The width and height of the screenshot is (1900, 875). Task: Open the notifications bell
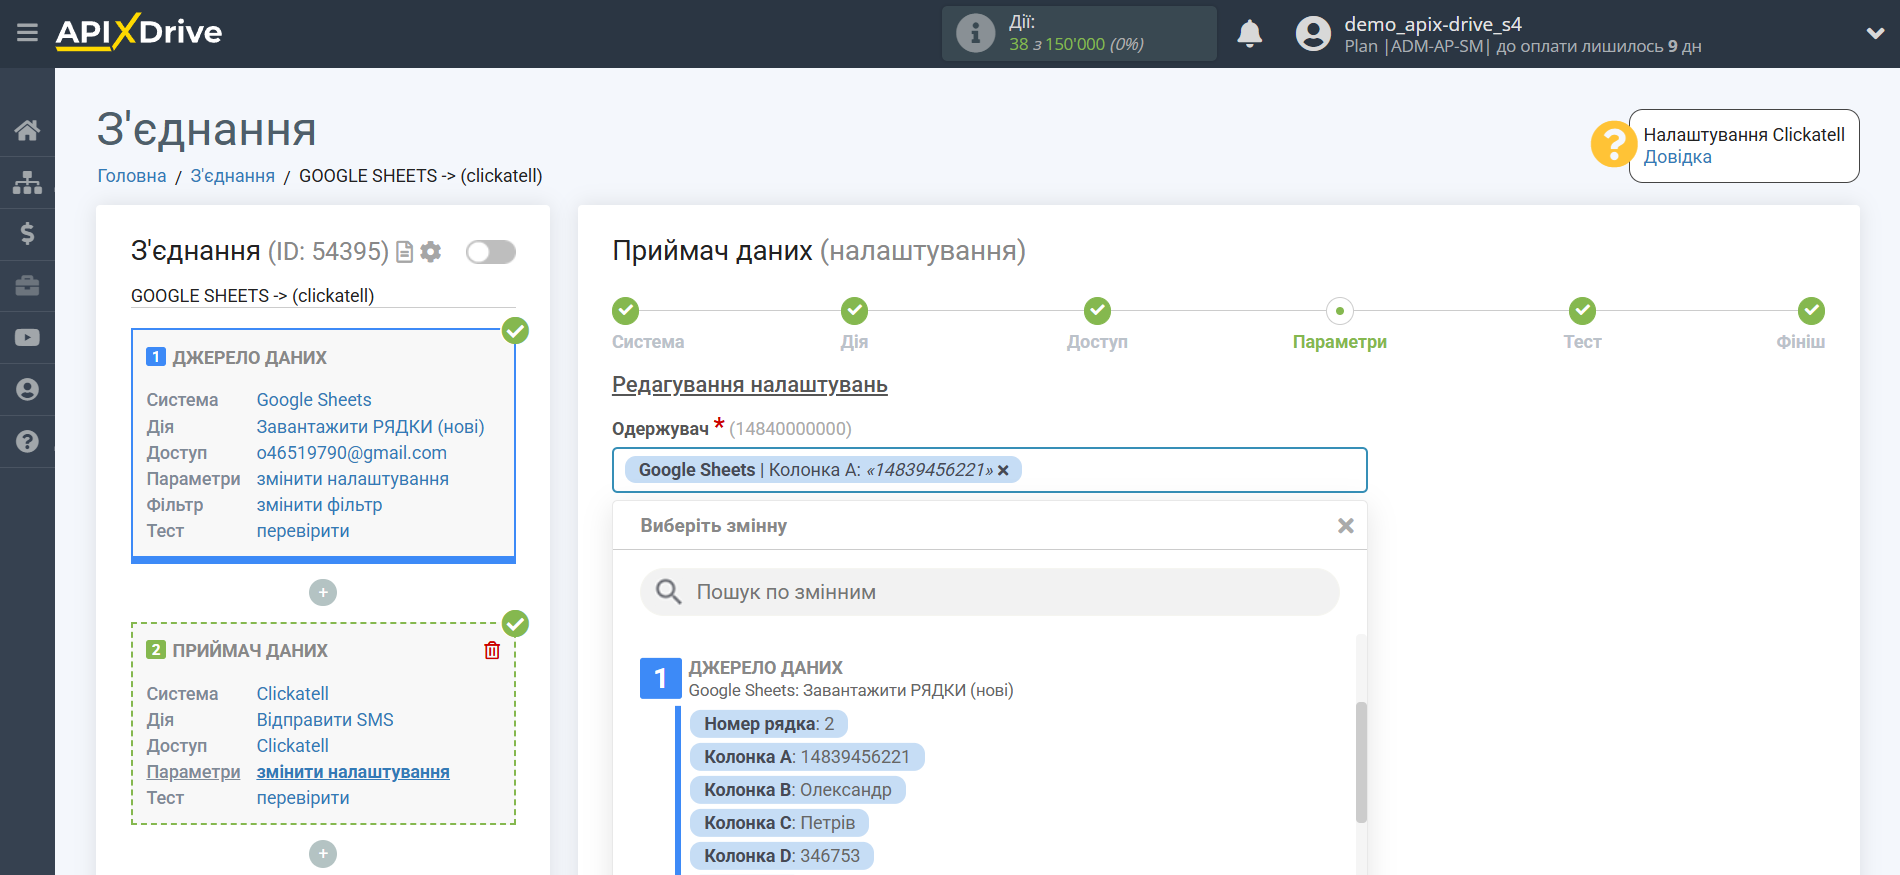coord(1249,33)
